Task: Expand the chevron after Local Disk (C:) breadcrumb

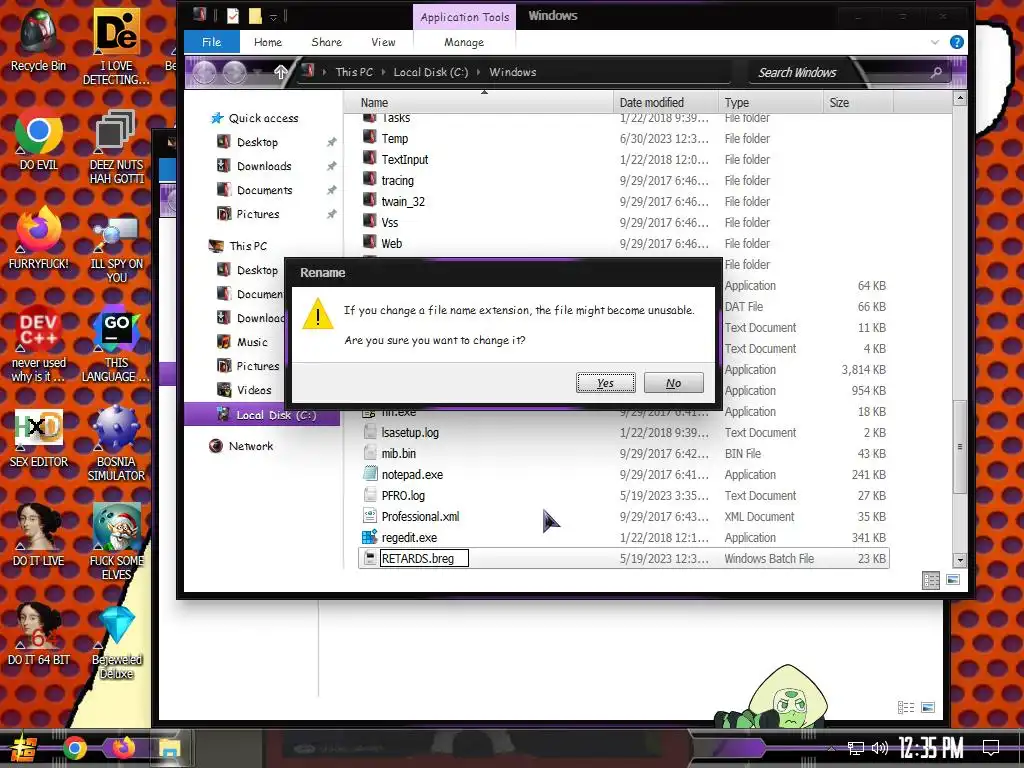Action: [479, 72]
